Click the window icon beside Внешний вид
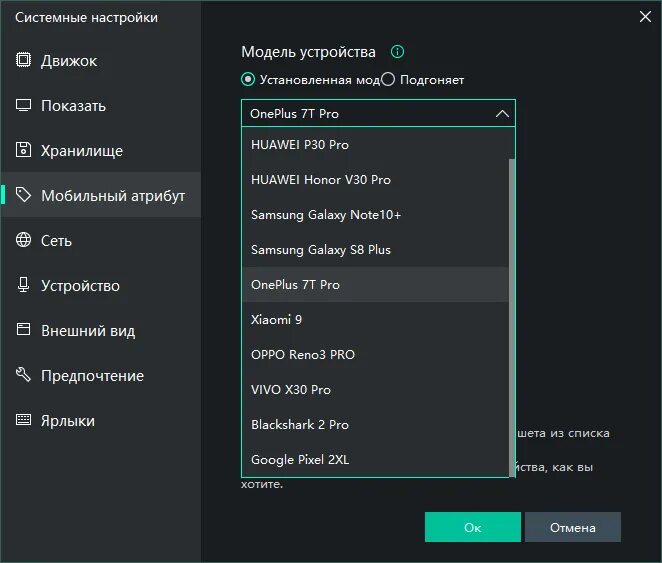The image size is (662, 563). [24, 330]
